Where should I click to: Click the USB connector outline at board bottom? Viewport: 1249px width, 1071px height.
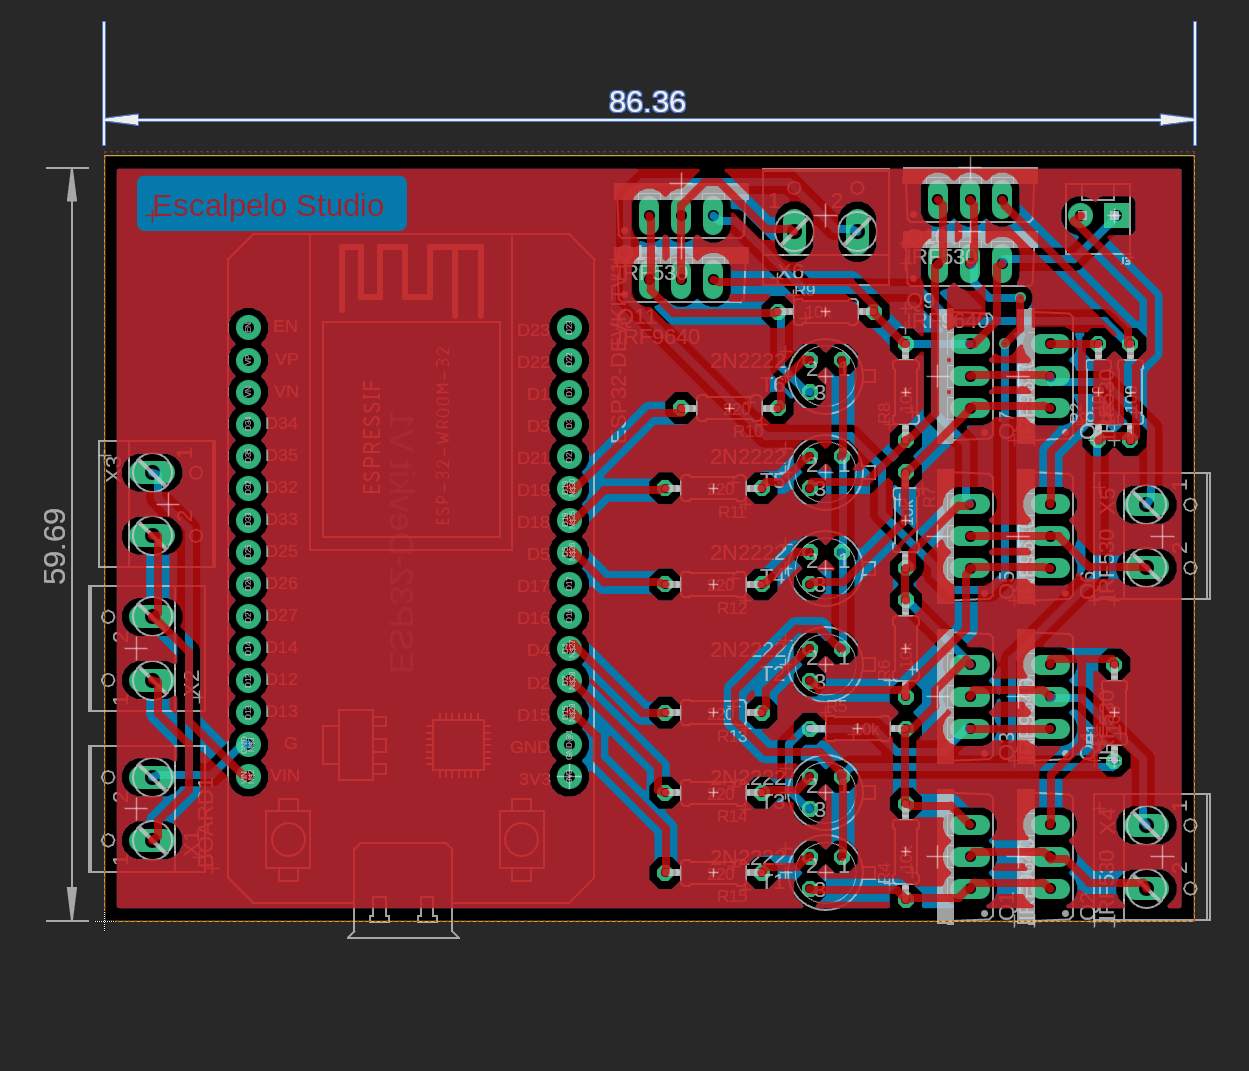pos(403,890)
